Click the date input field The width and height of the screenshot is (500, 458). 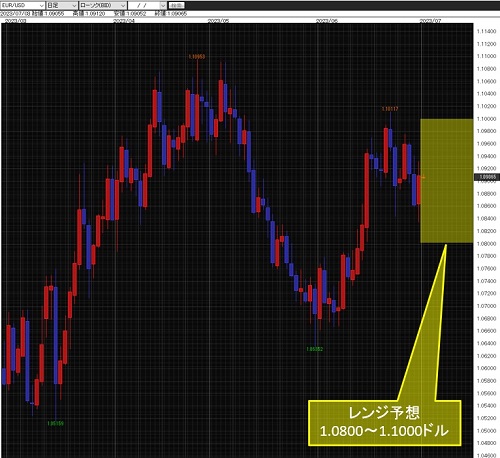coord(144,5)
